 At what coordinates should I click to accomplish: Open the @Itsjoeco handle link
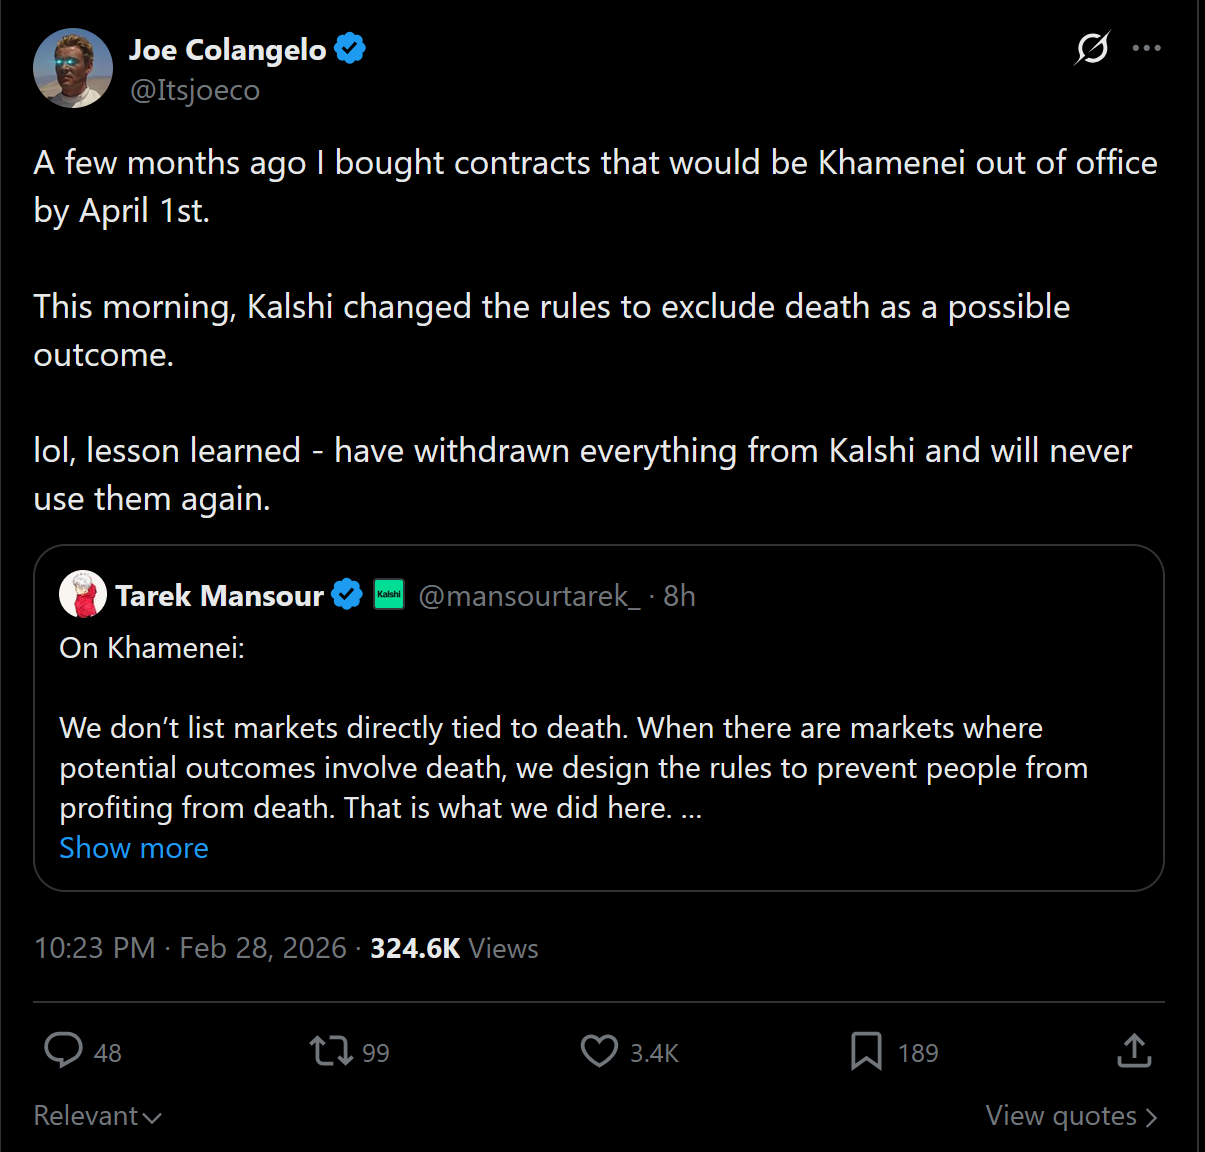195,90
